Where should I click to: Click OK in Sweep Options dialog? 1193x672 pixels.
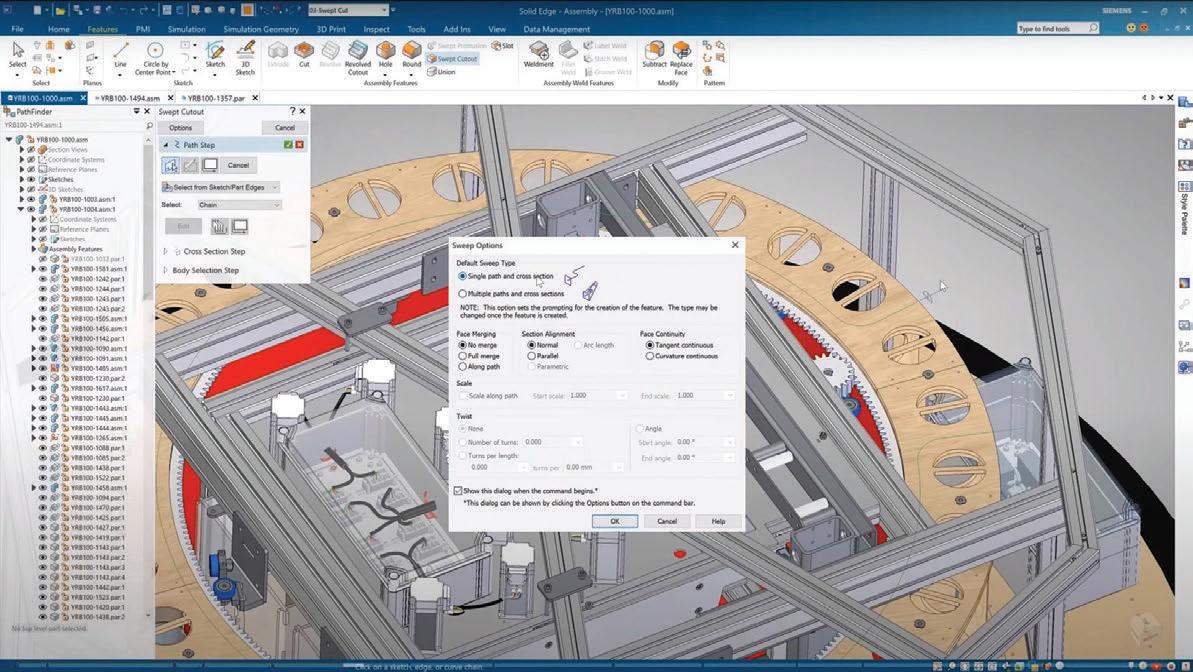(x=615, y=521)
